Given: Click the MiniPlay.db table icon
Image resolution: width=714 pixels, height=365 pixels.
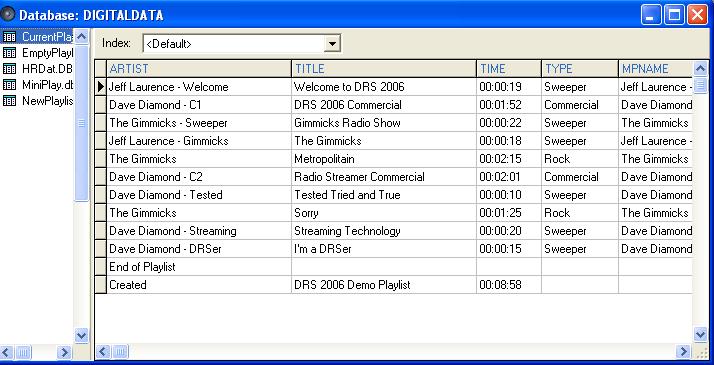Looking at the screenshot, I should pos(9,85).
